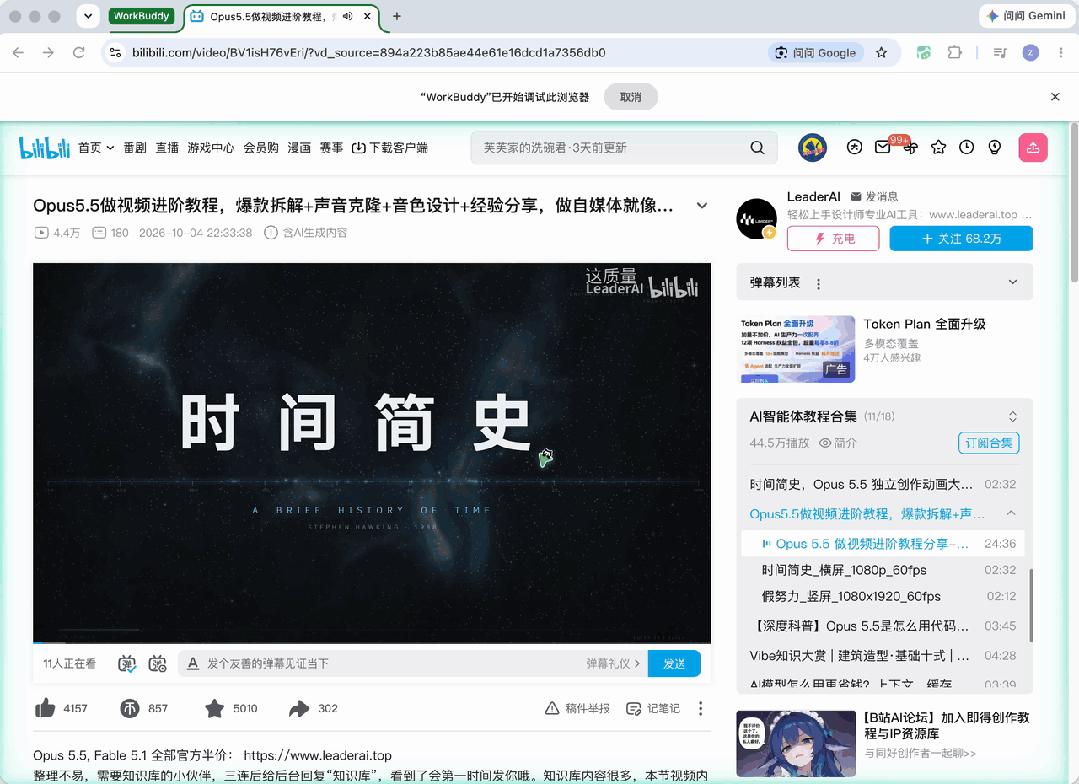Give coins to the video (857)

coord(129,708)
